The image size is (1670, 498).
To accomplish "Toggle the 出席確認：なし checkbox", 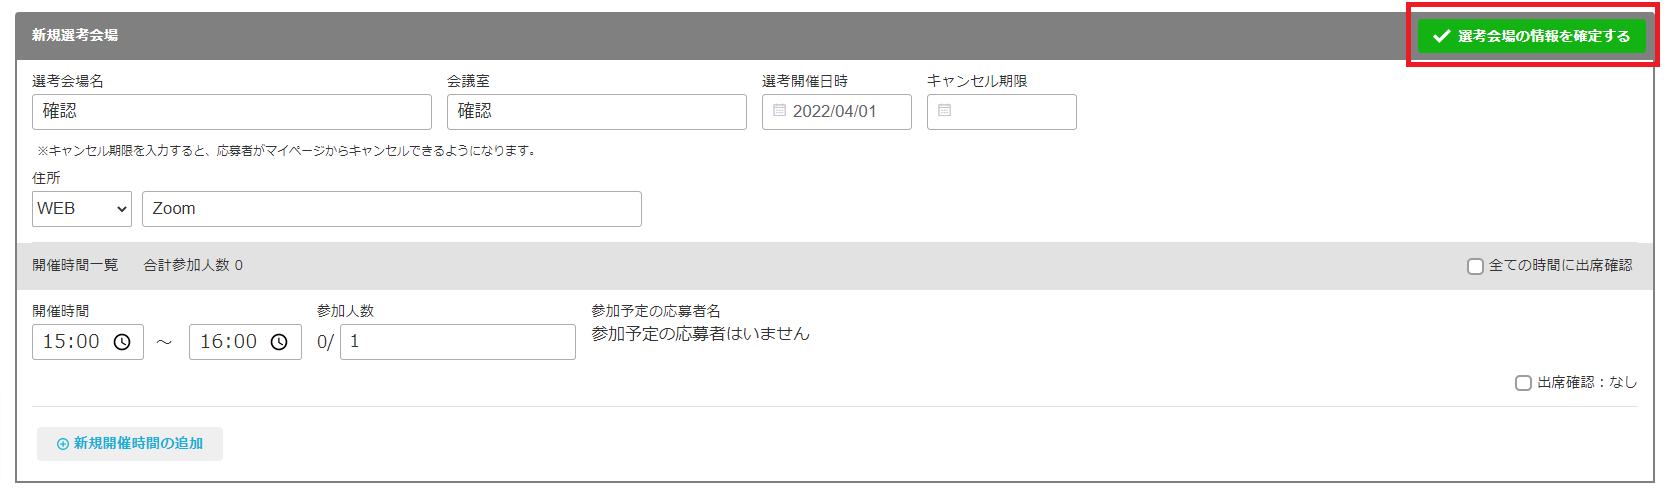I will pos(1523,383).
